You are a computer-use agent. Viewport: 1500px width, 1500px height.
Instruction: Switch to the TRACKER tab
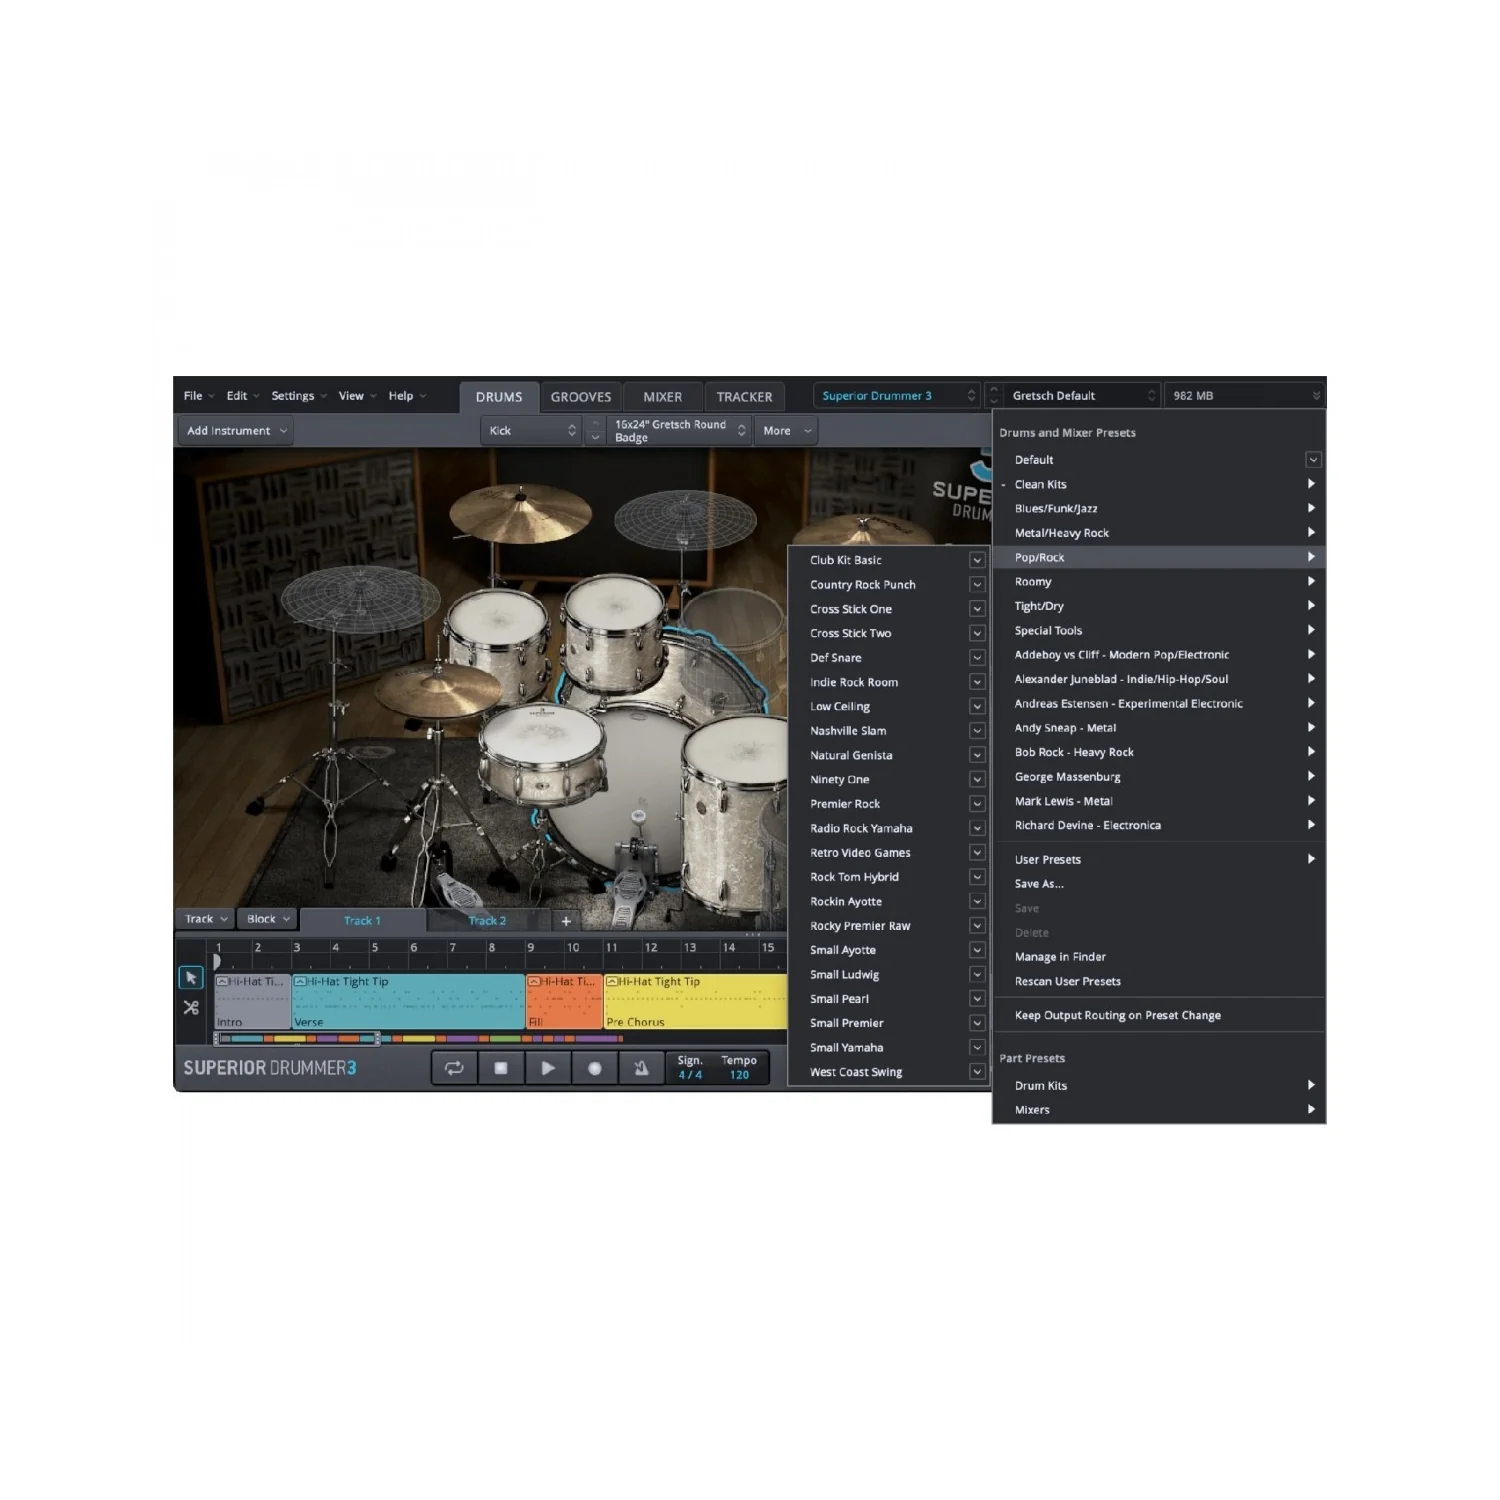tap(745, 397)
